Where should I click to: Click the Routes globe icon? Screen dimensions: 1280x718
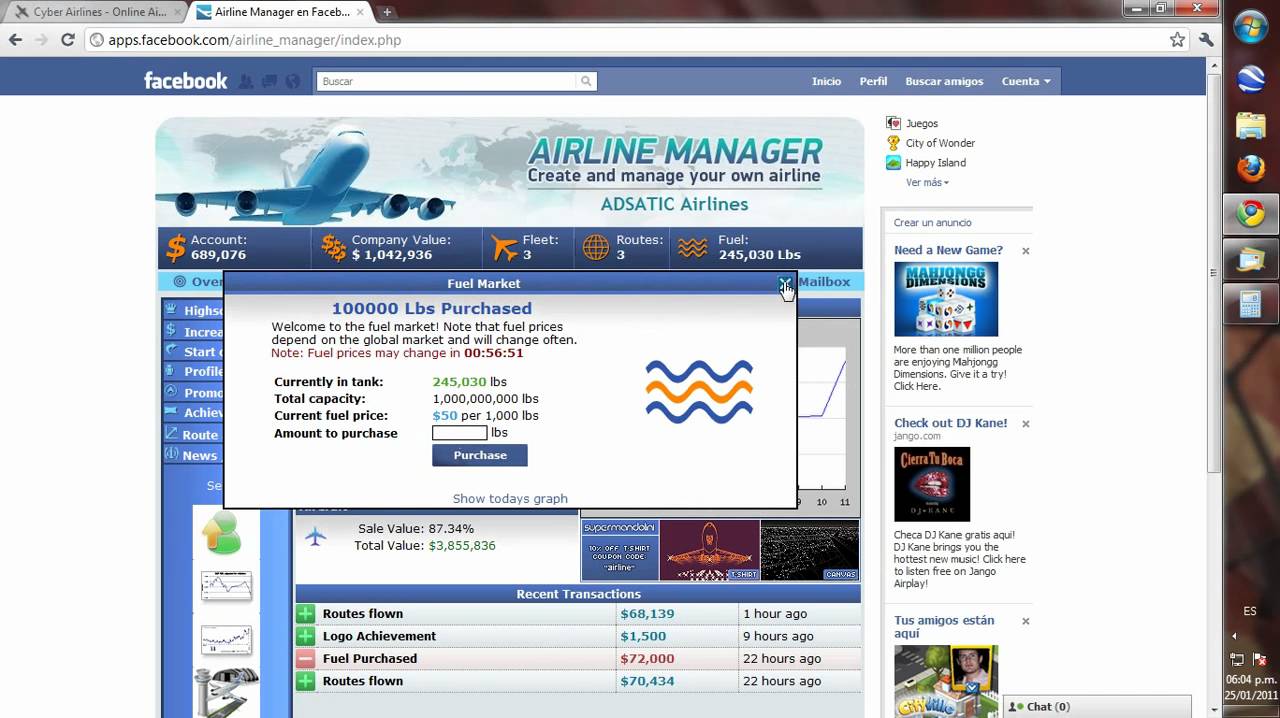[596, 247]
